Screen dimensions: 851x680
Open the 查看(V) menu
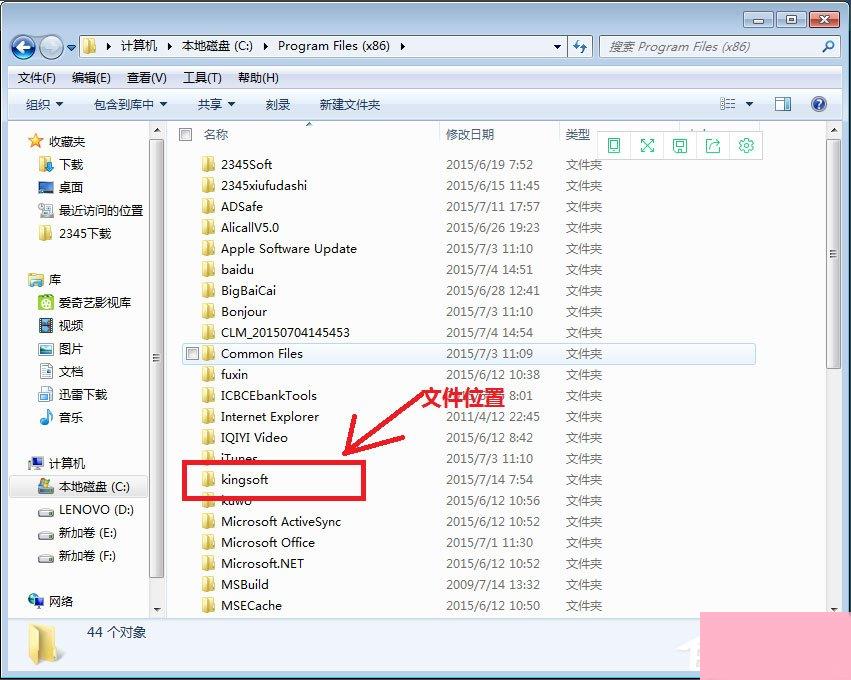(147, 78)
